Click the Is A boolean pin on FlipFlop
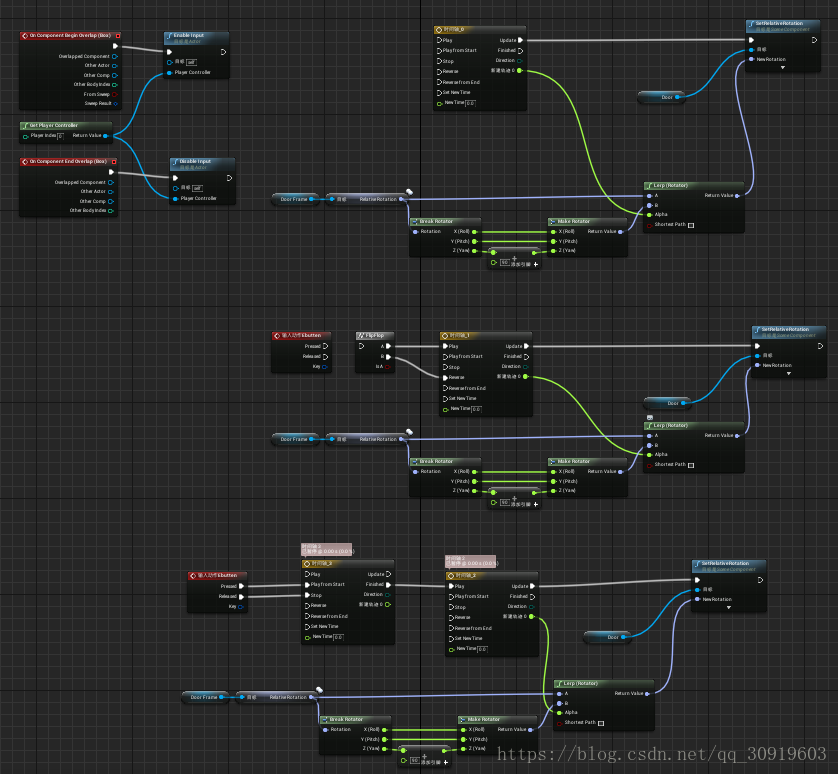The height and width of the screenshot is (774, 838). pyautogui.click(x=387, y=367)
